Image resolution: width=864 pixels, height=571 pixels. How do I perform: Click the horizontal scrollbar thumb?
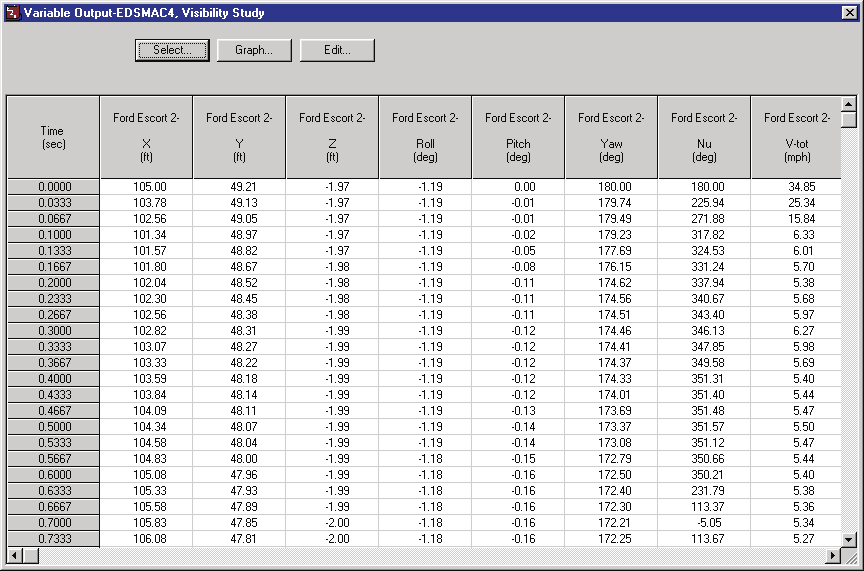tap(30, 555)
